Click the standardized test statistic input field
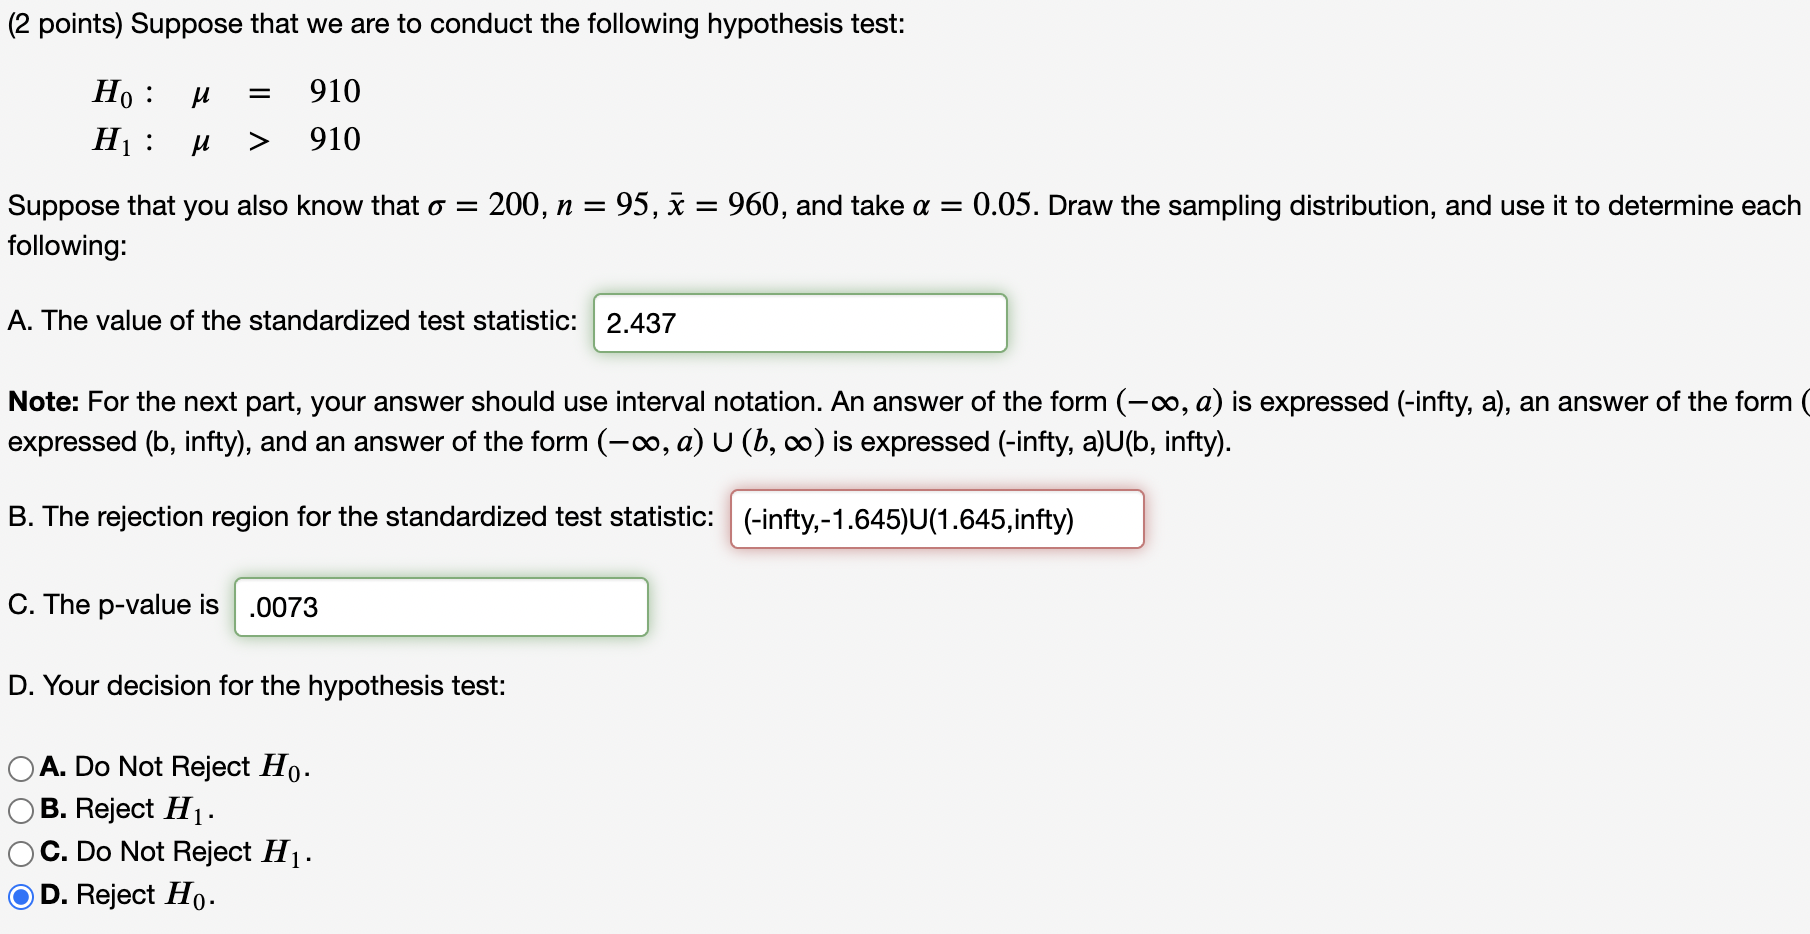Screen dimensions: 1810x934 point(799,323)
